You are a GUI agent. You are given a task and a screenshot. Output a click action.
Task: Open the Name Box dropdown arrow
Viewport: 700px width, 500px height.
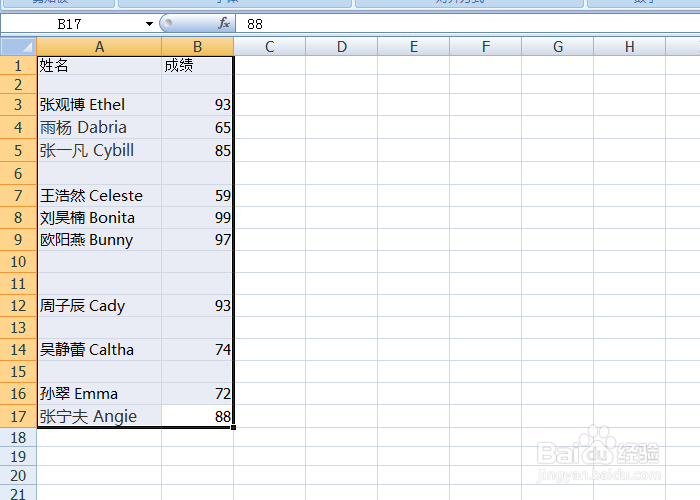coord(149,24)
